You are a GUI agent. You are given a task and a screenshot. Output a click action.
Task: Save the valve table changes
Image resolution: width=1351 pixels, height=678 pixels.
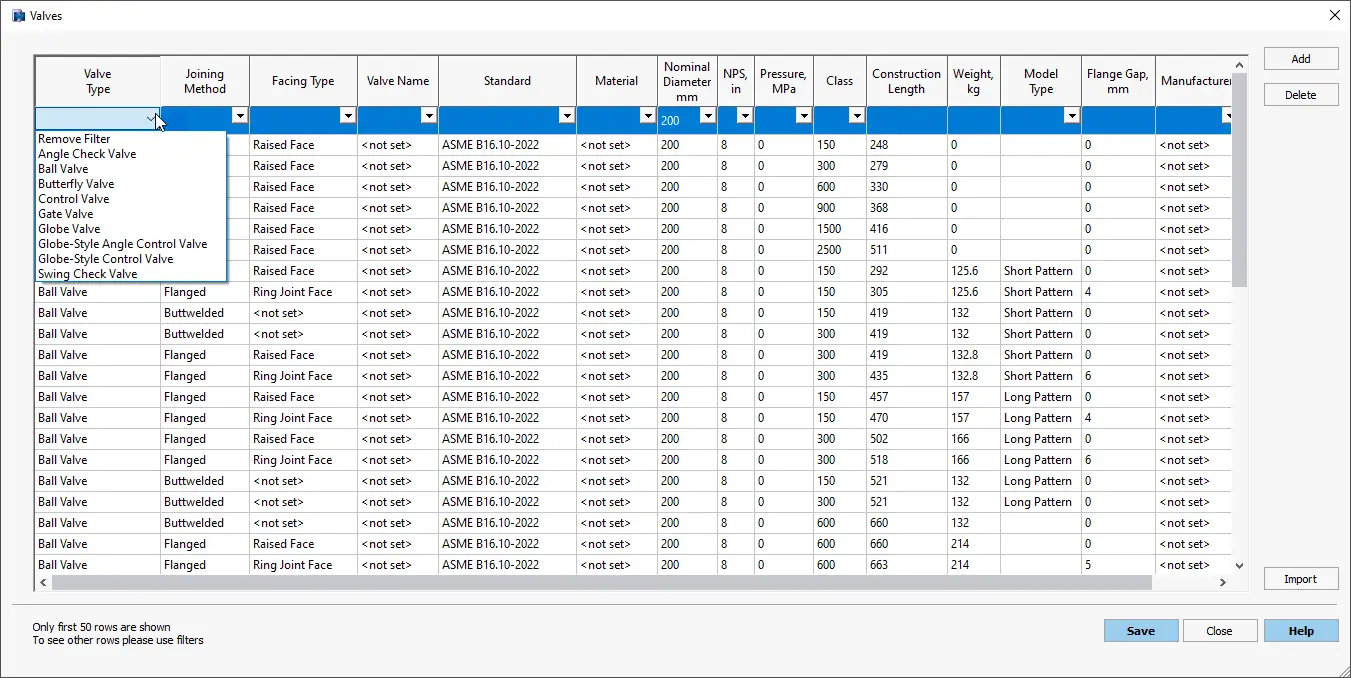pos(1140,630)
